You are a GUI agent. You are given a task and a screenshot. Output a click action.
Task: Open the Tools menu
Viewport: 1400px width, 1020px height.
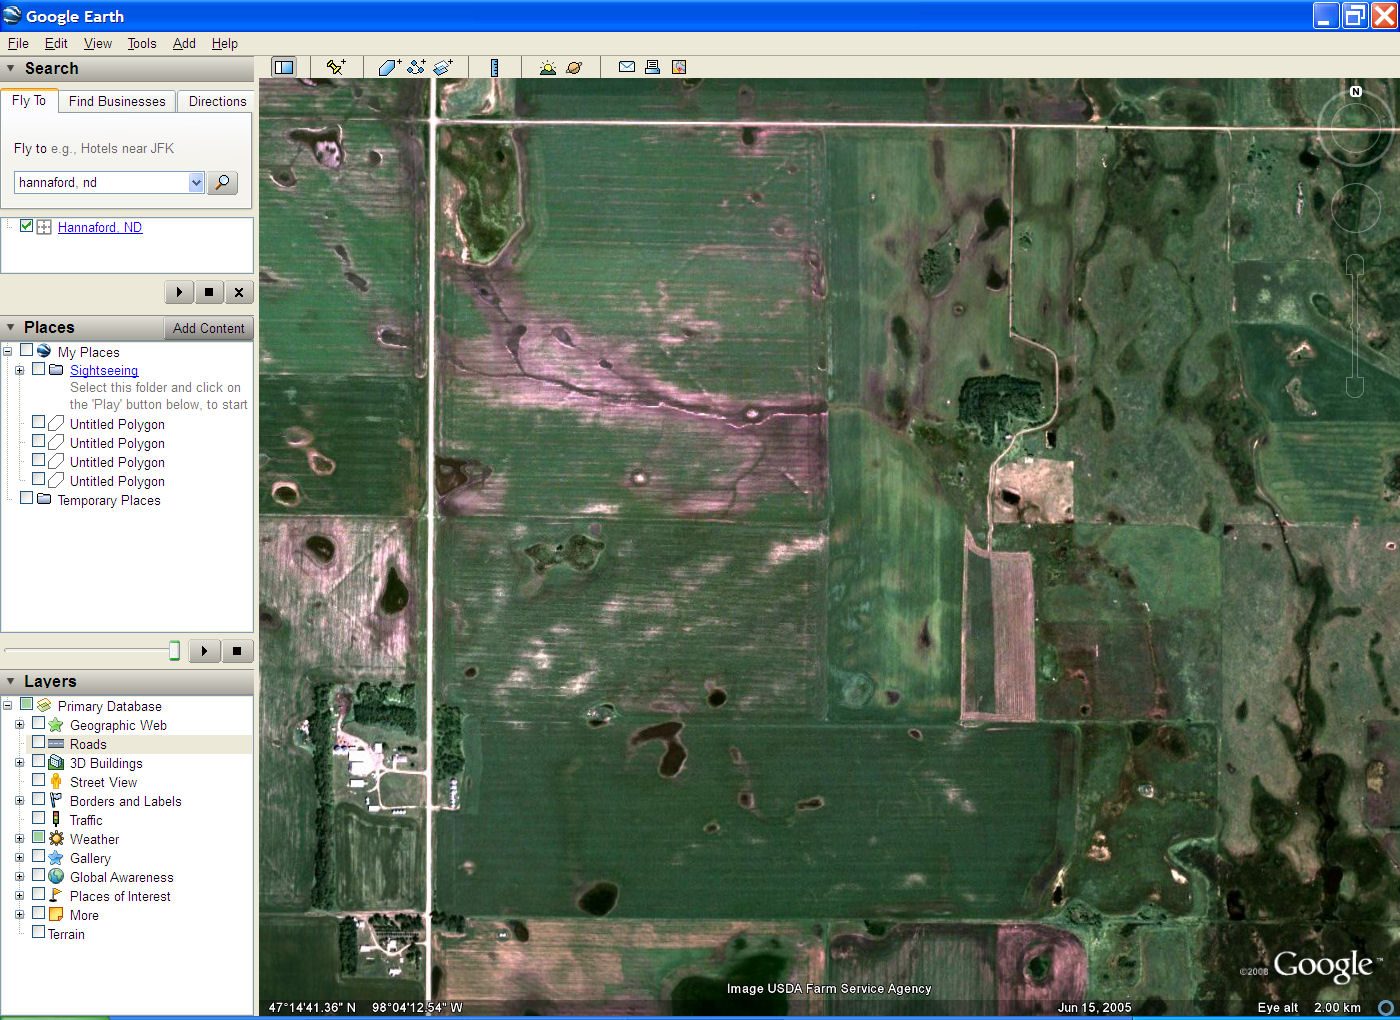[x=142, y=43]
